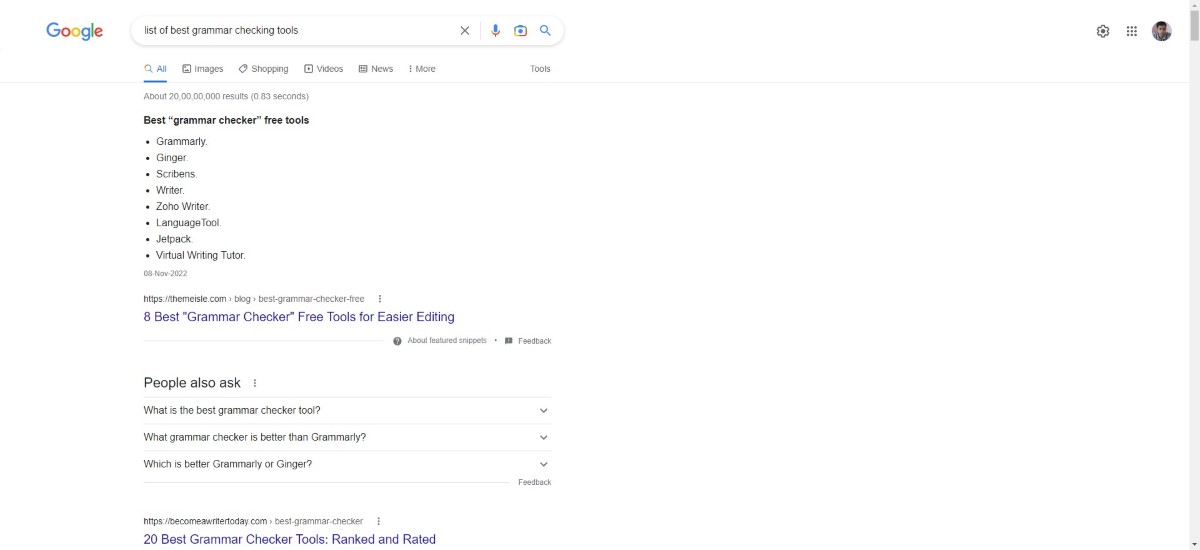
Task: Search by image using camera icon
Action: (x=520, y=31)
